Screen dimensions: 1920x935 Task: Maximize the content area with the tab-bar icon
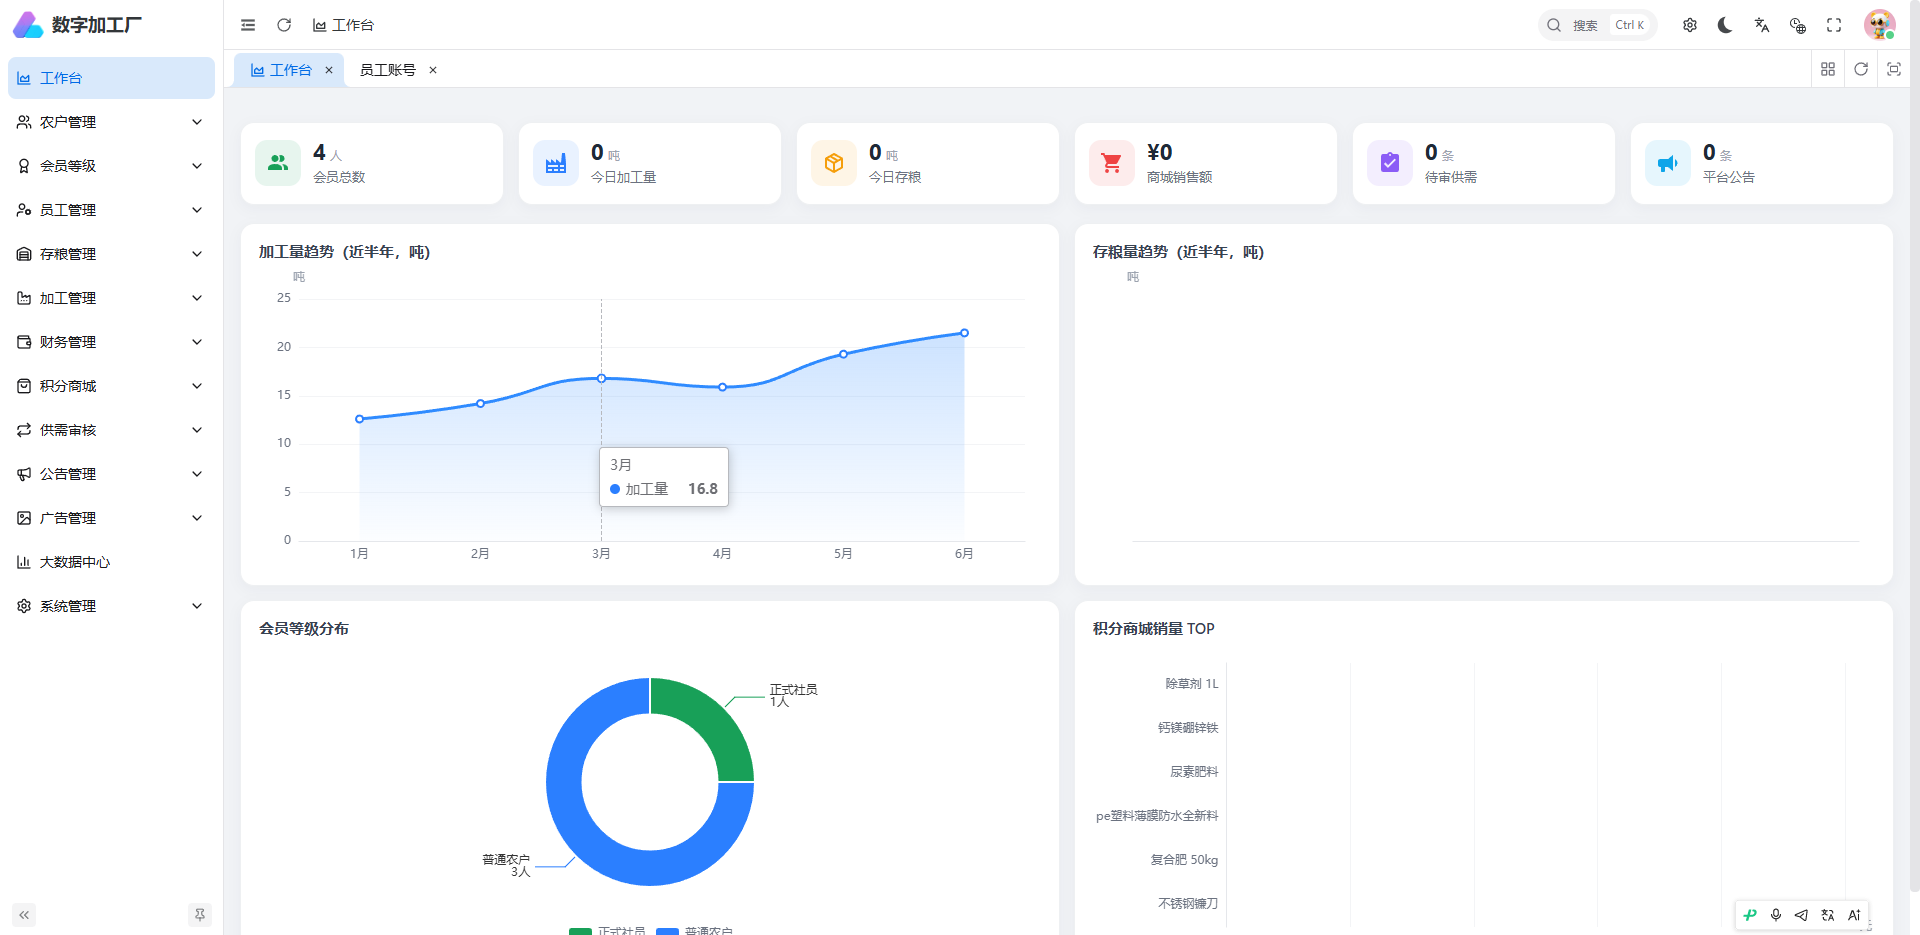(1894, 69)
